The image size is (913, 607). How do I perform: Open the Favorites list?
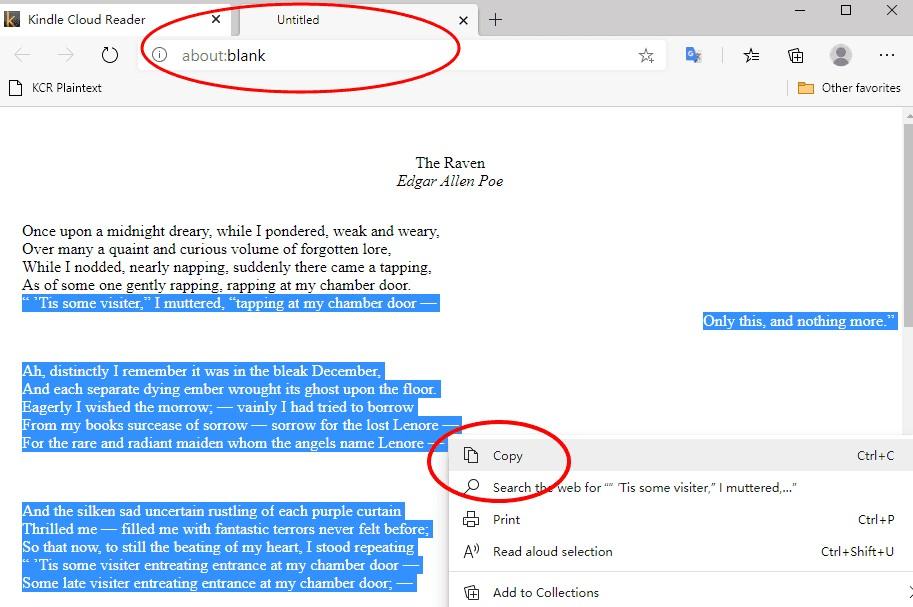coord(751,56)
